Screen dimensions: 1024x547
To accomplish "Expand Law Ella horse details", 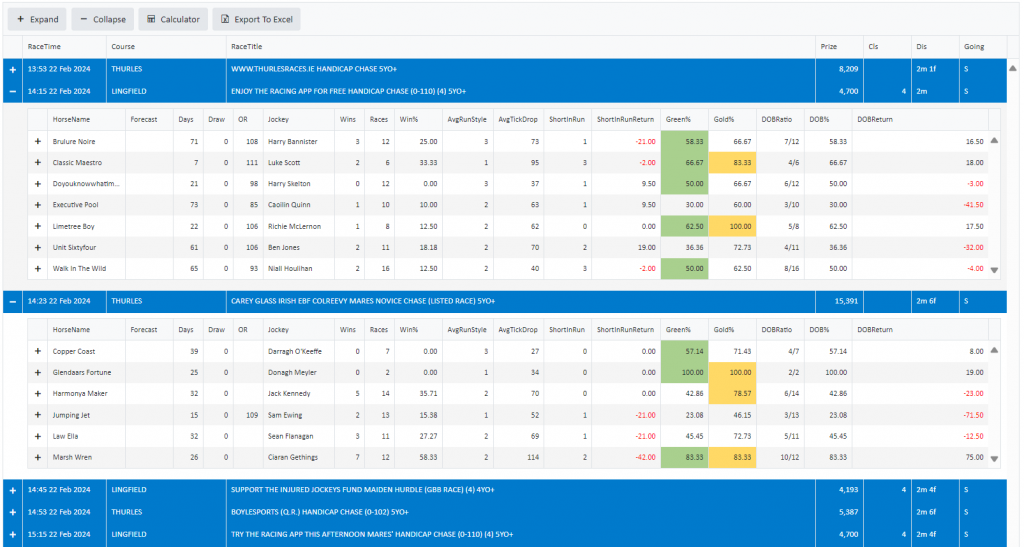I will [38, 436].
